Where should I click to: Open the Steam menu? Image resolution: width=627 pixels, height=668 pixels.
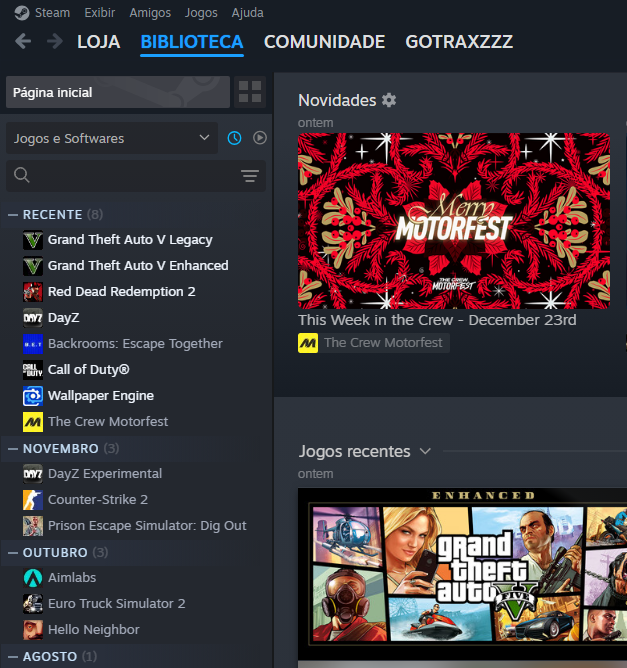pyautogui.click(x=52, y=13)
